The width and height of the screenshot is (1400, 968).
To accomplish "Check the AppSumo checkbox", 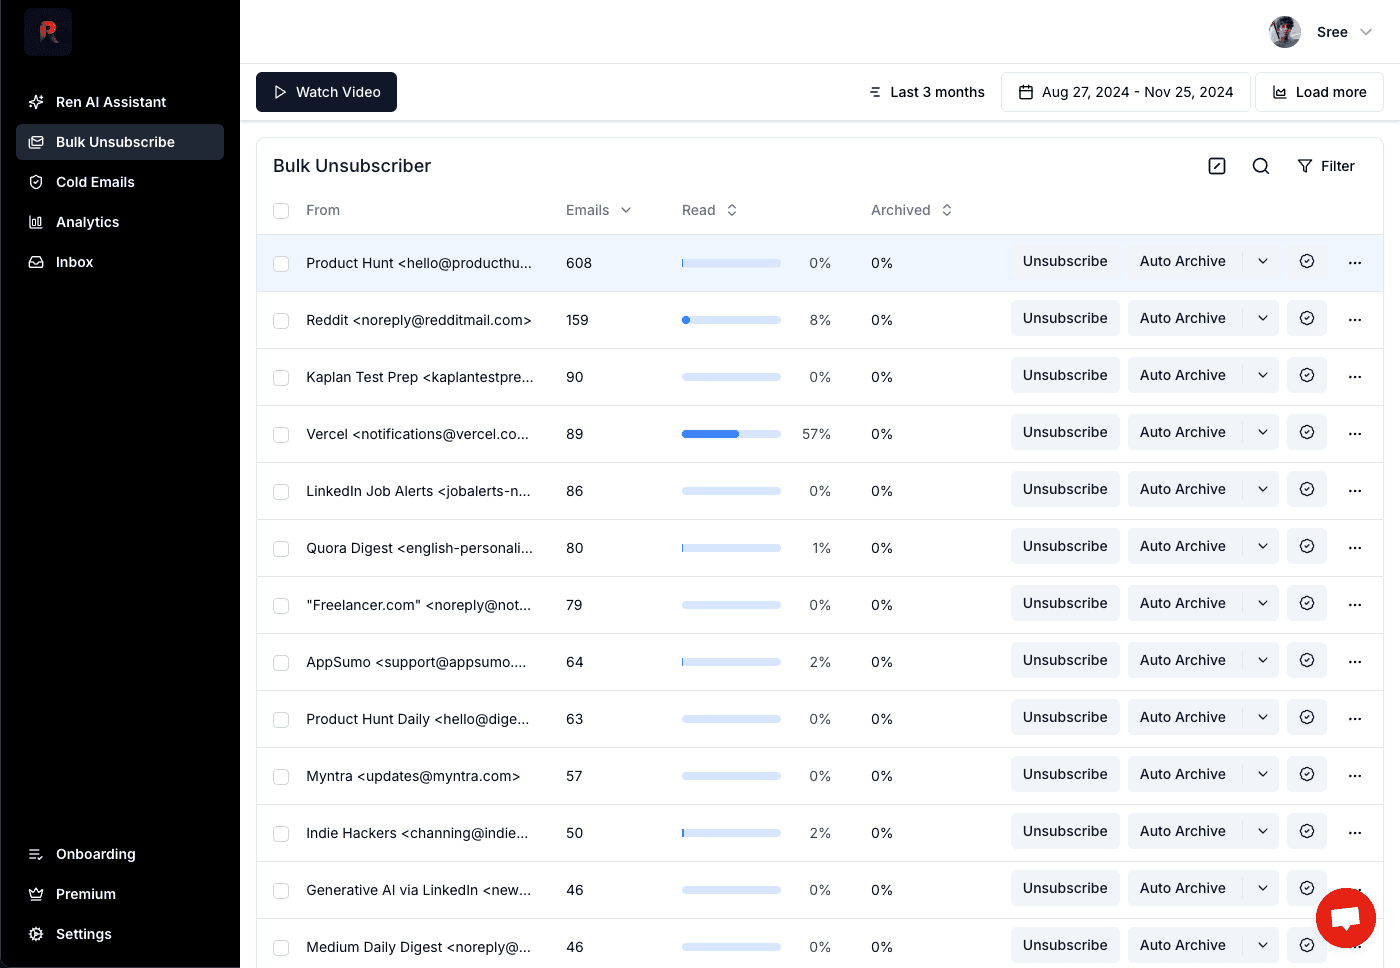I will coord(281,663).
